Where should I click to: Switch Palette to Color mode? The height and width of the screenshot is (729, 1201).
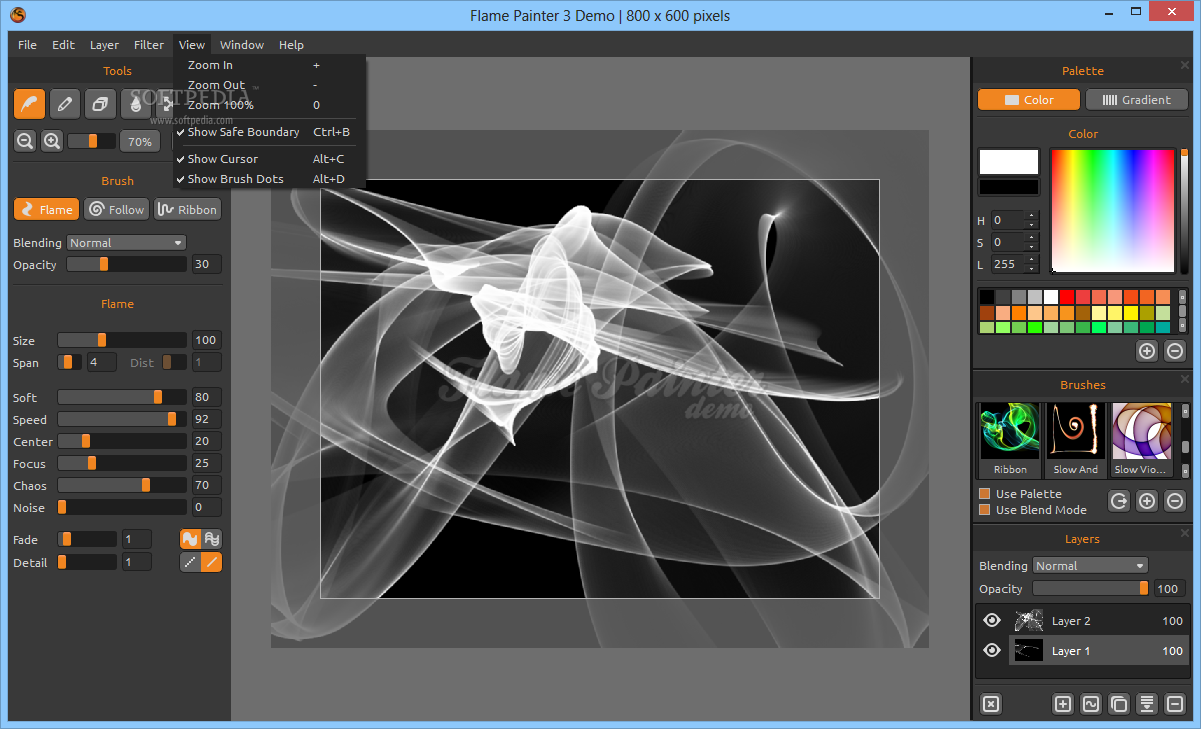click(1029, 100)
